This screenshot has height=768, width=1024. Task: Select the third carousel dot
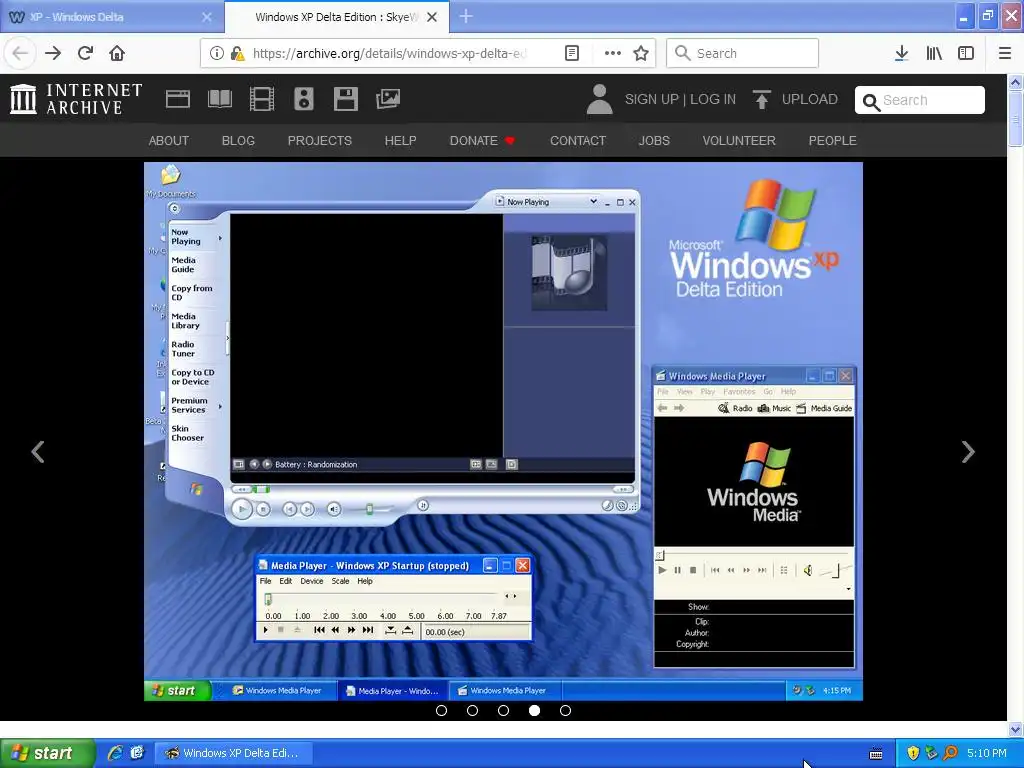tap(504, 711)
